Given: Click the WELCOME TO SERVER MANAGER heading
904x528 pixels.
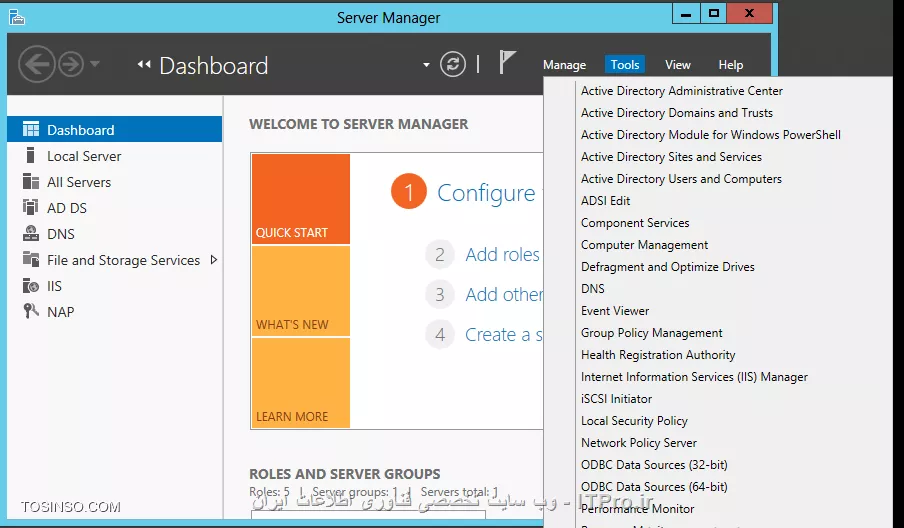Looking at the screenshot, I should [x=359, y=124].
